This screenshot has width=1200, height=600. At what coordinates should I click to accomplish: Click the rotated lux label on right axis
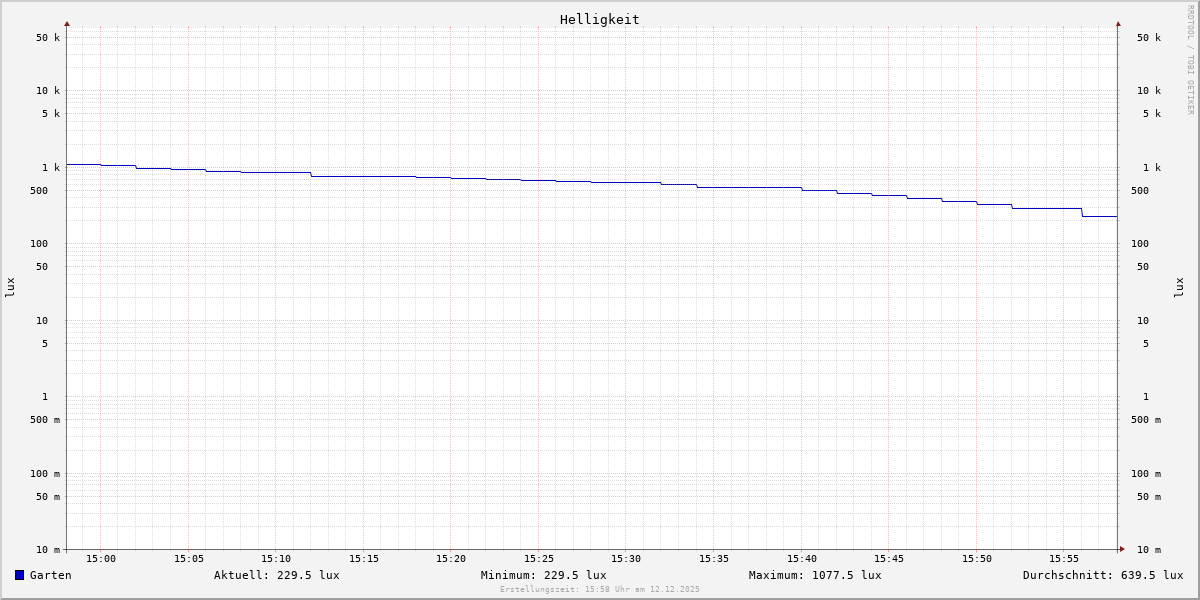pos(1180,287)
